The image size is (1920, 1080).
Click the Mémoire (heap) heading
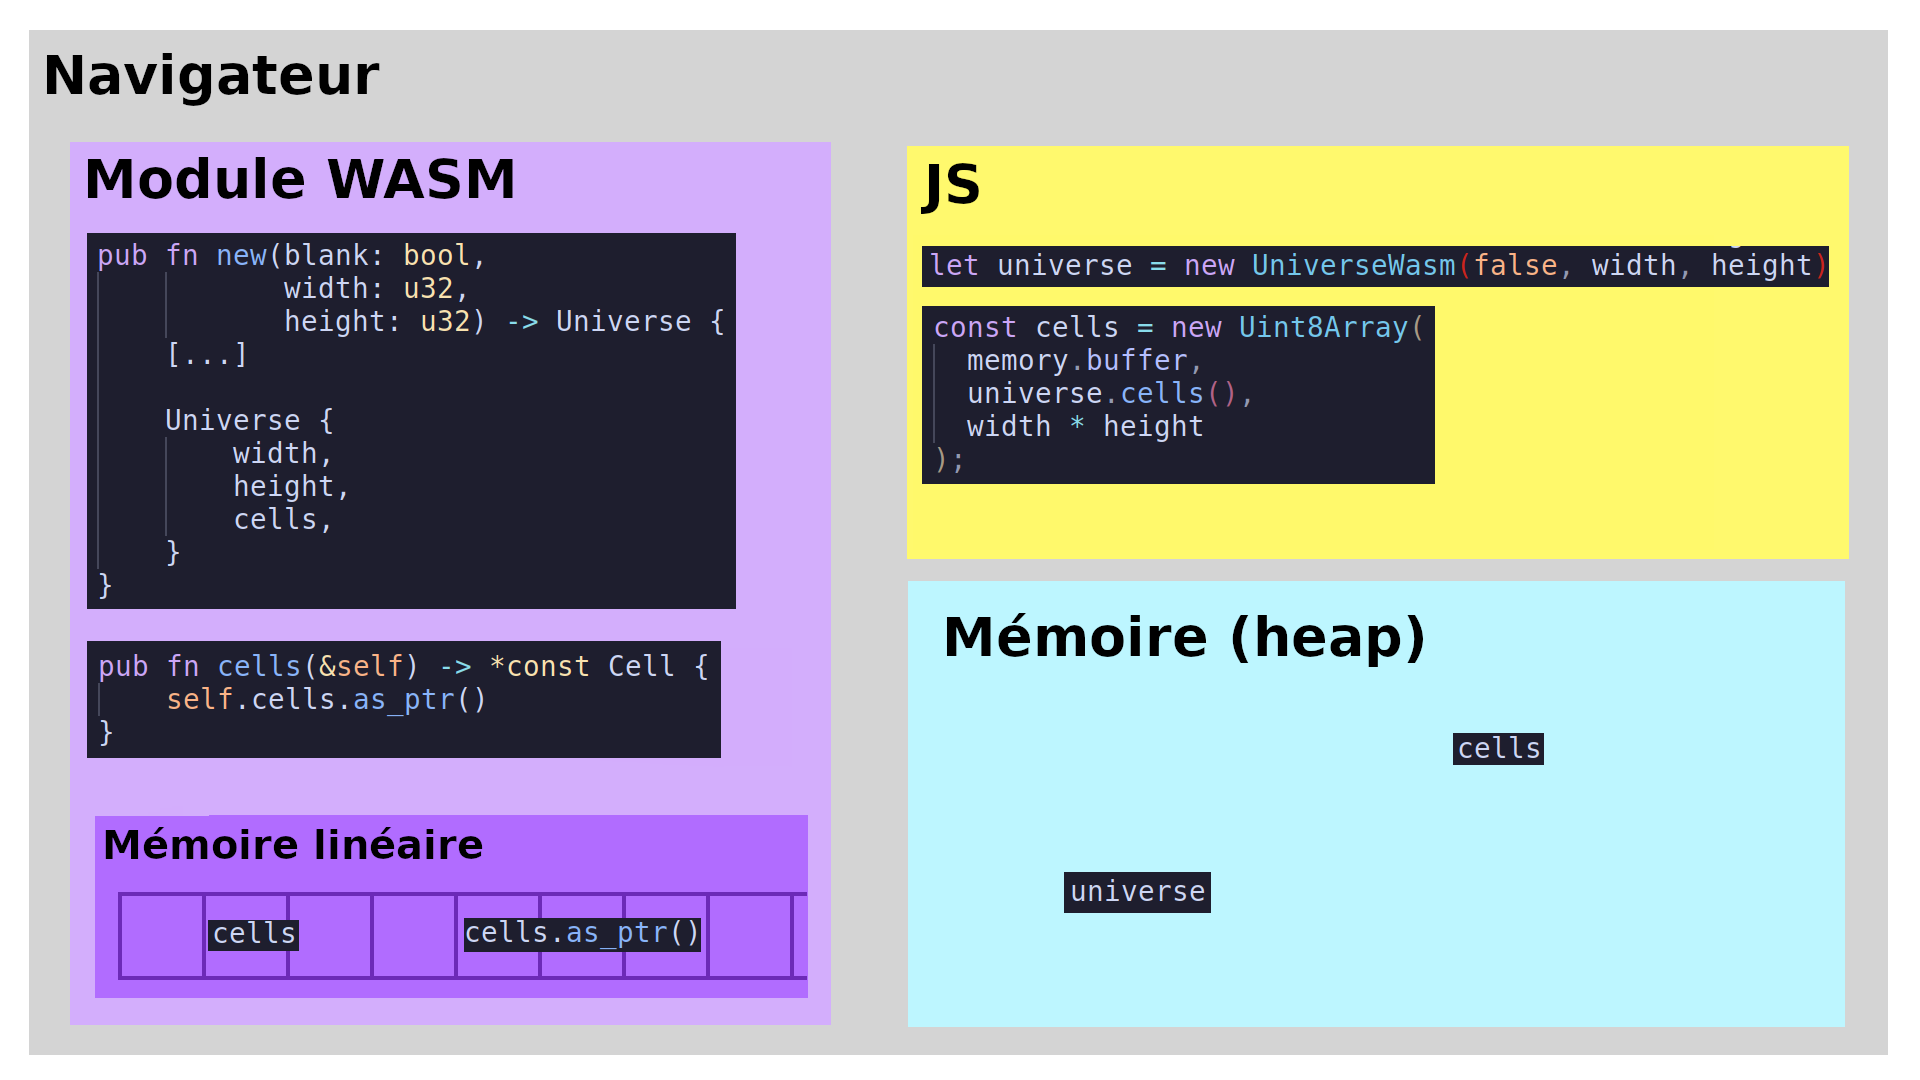[x=1184, y=638]
